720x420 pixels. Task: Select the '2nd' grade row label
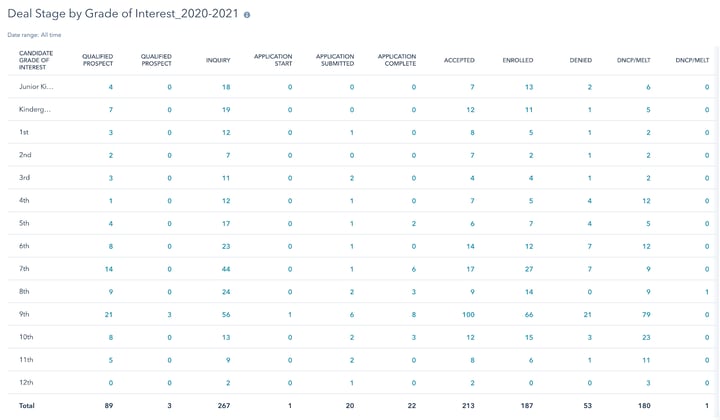25,155
